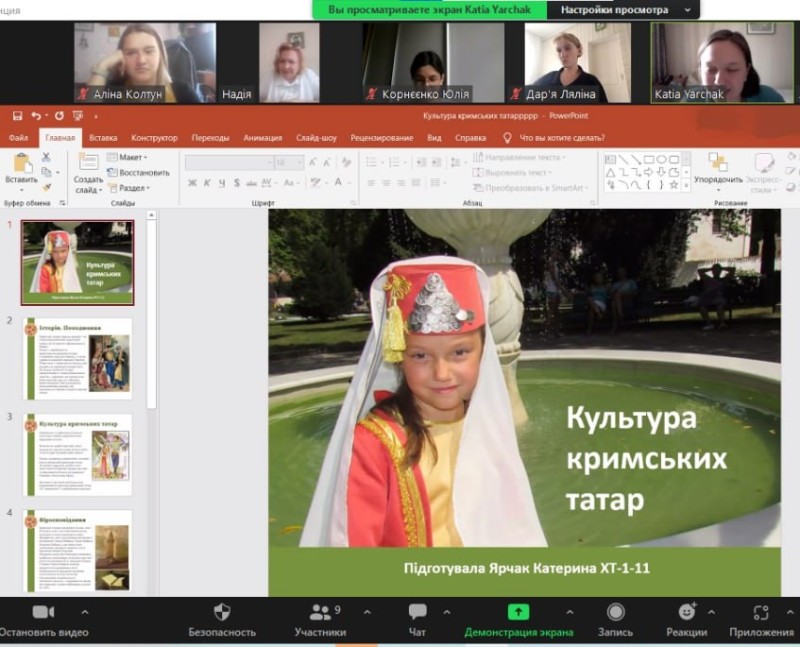Open the Security shield icon
This screenshot has width=800, height=647.
point(222,612)
